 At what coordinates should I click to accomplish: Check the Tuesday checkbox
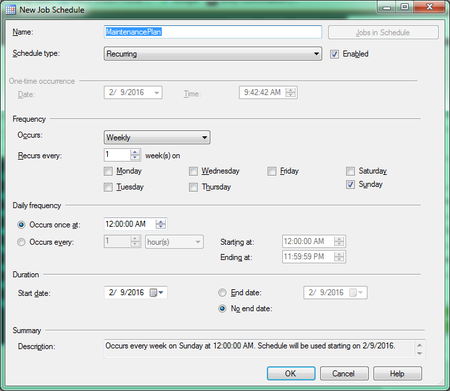[x=108, y=187]
